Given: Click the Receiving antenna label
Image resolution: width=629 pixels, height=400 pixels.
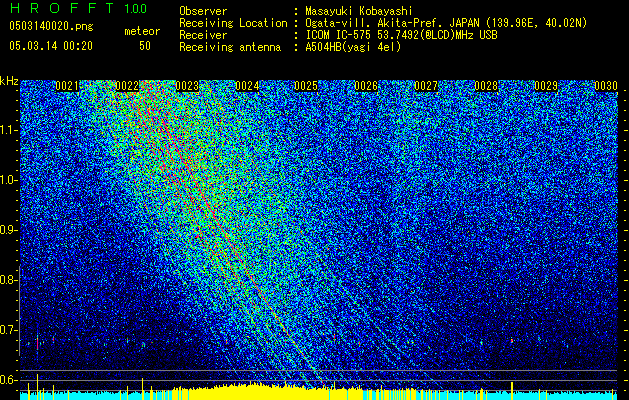Looking at the screenshot, I should pyautogui.click(x=230, y=47).
